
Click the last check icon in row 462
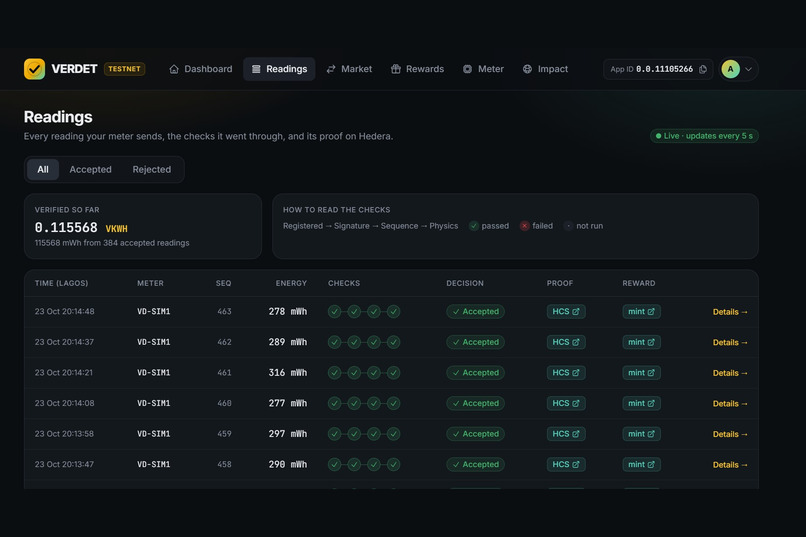coord(394,342)
